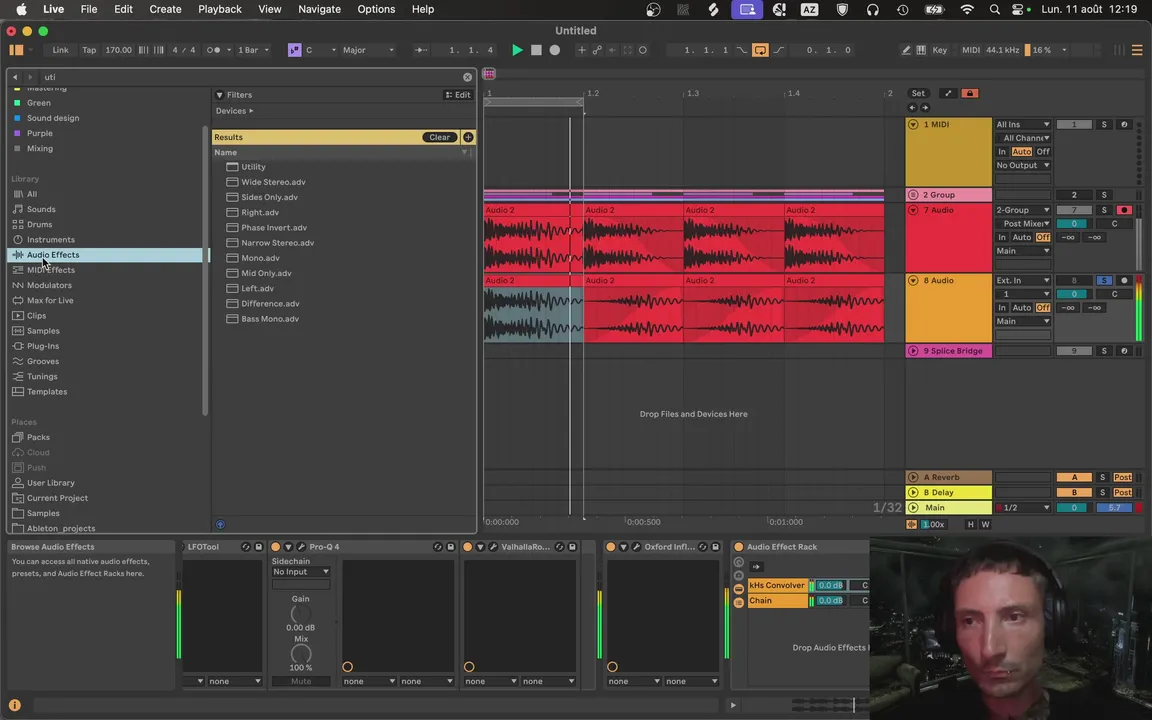Fold the 7 Audio track

click(x=913, y=210)
